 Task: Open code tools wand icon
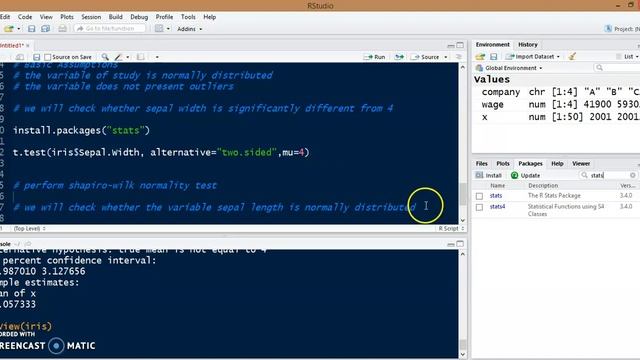[x=119, y=57]
